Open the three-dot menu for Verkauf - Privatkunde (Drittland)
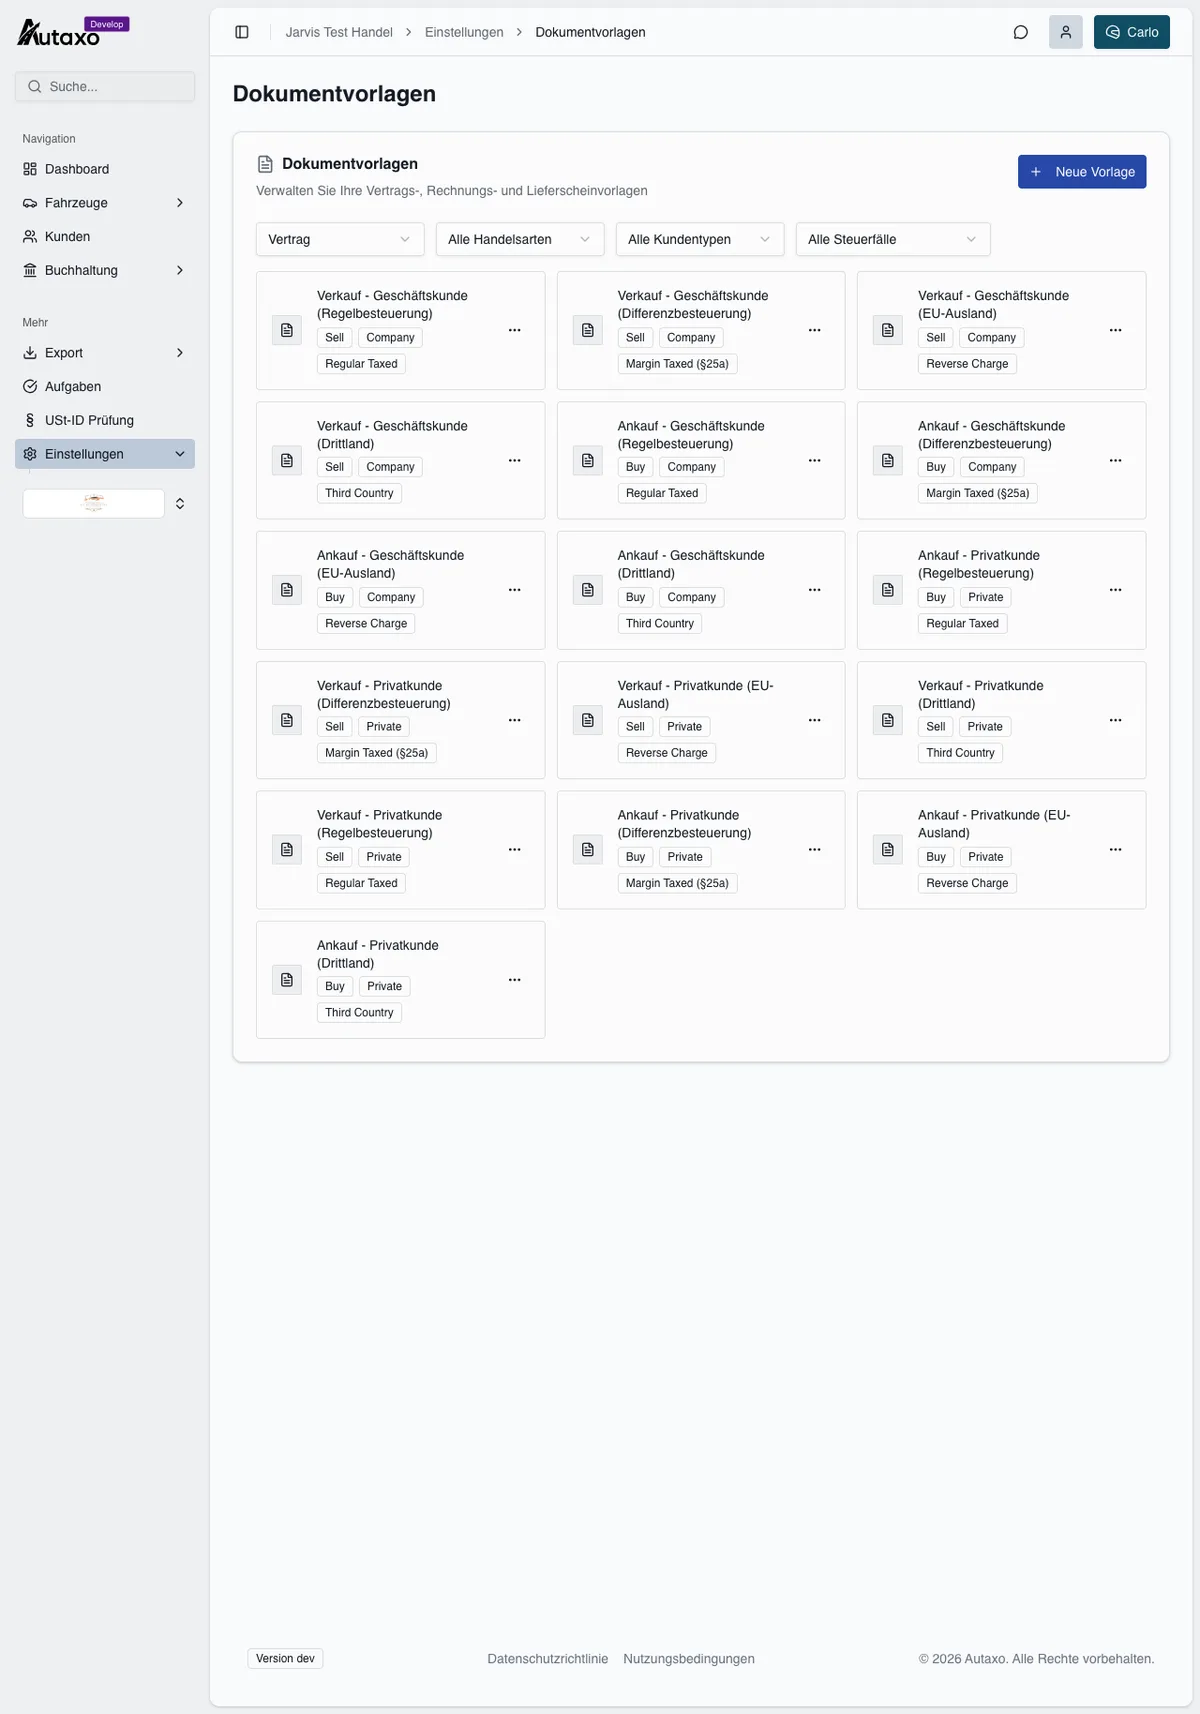Image resolution: width=1200 pixels, height=1714 pixels. (x=1115, y=720)
